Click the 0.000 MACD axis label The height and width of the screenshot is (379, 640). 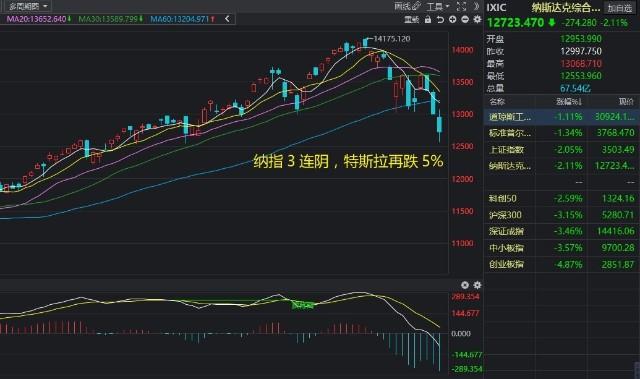[461, 334]
